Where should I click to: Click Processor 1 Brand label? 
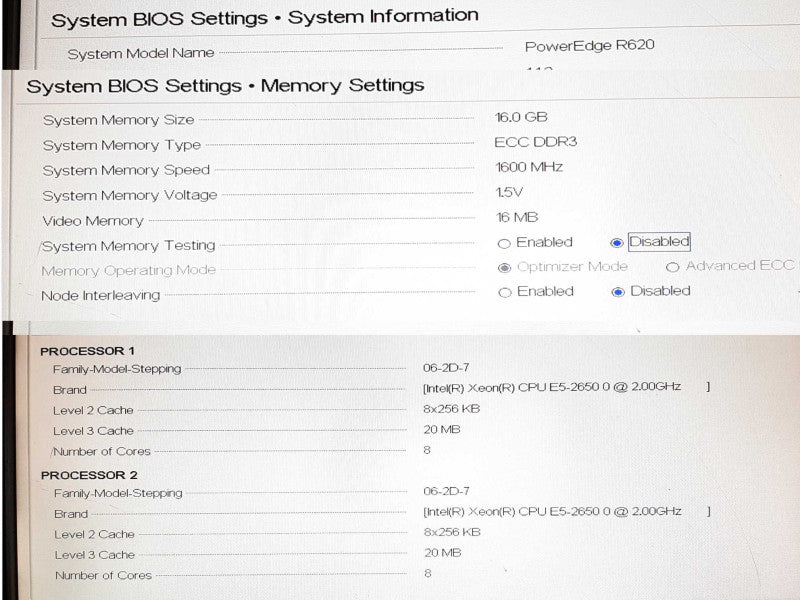(70, 390)
